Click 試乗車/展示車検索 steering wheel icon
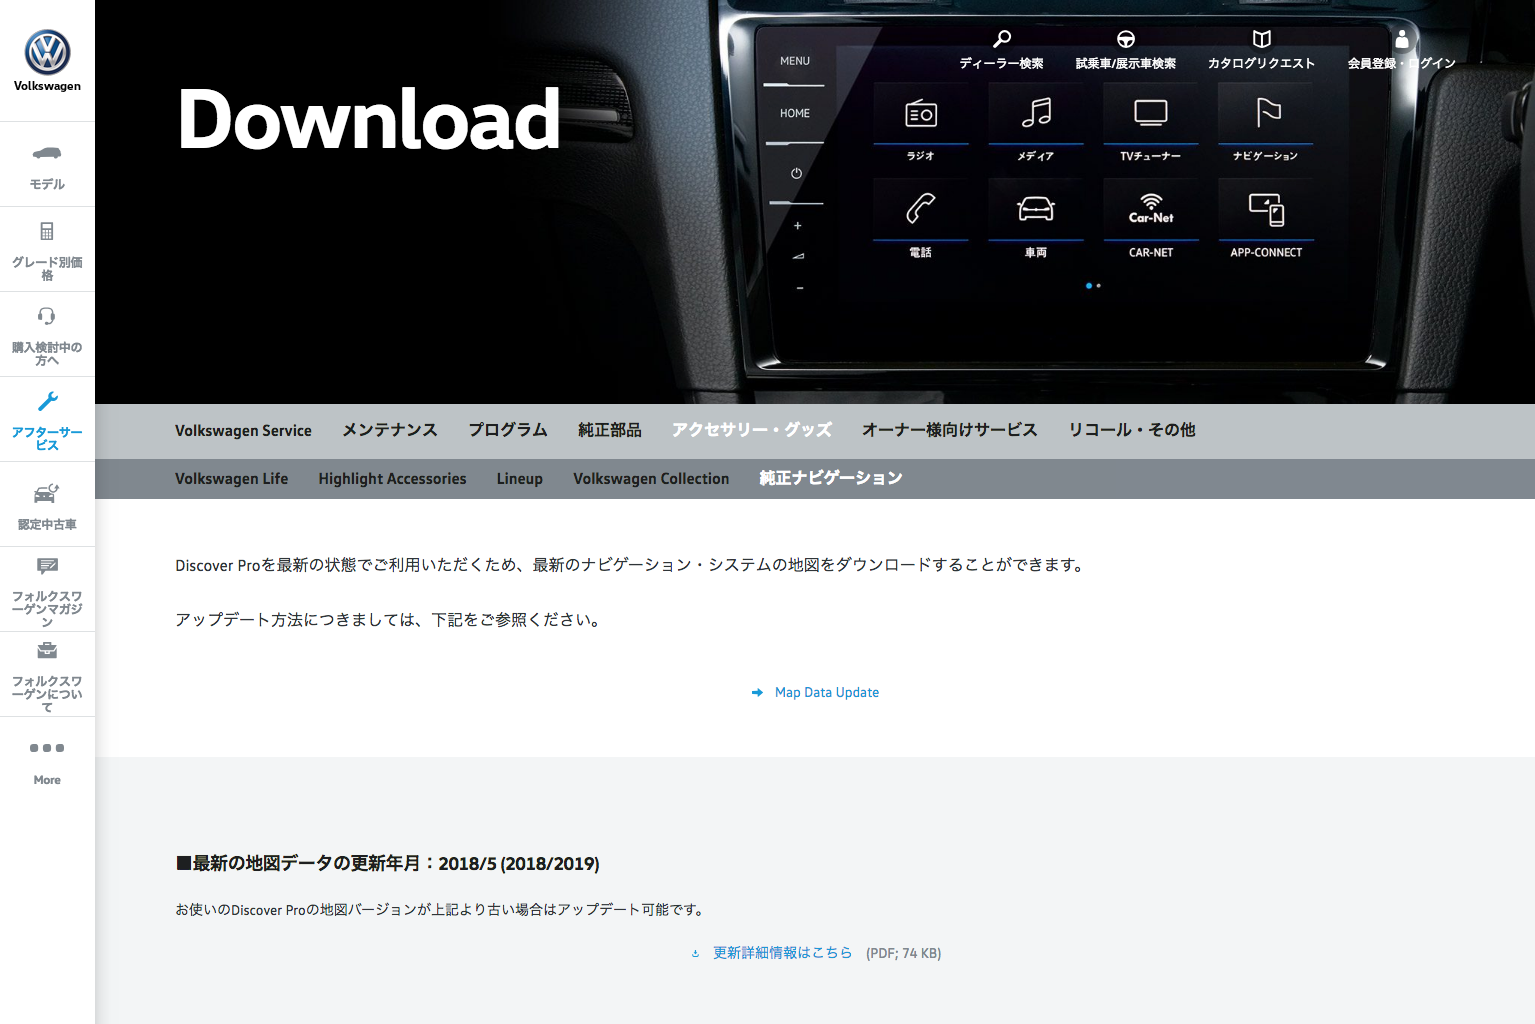1535x1024 pixels. pyautogui.click(x=1126, y=39)
